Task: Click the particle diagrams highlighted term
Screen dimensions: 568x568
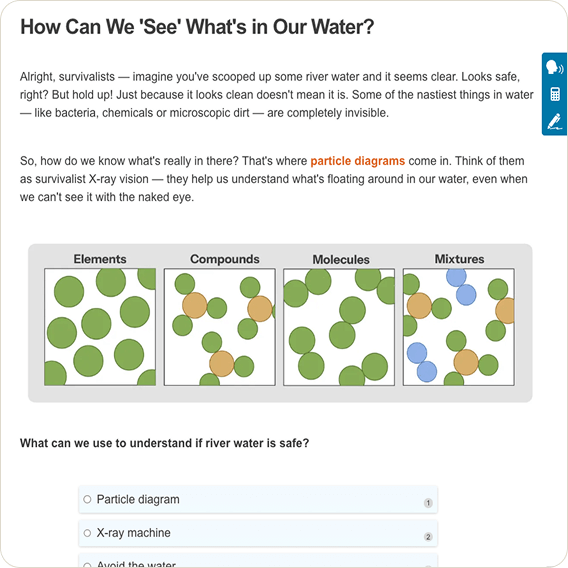Action: pyautogui.click(x=358, y=161)
